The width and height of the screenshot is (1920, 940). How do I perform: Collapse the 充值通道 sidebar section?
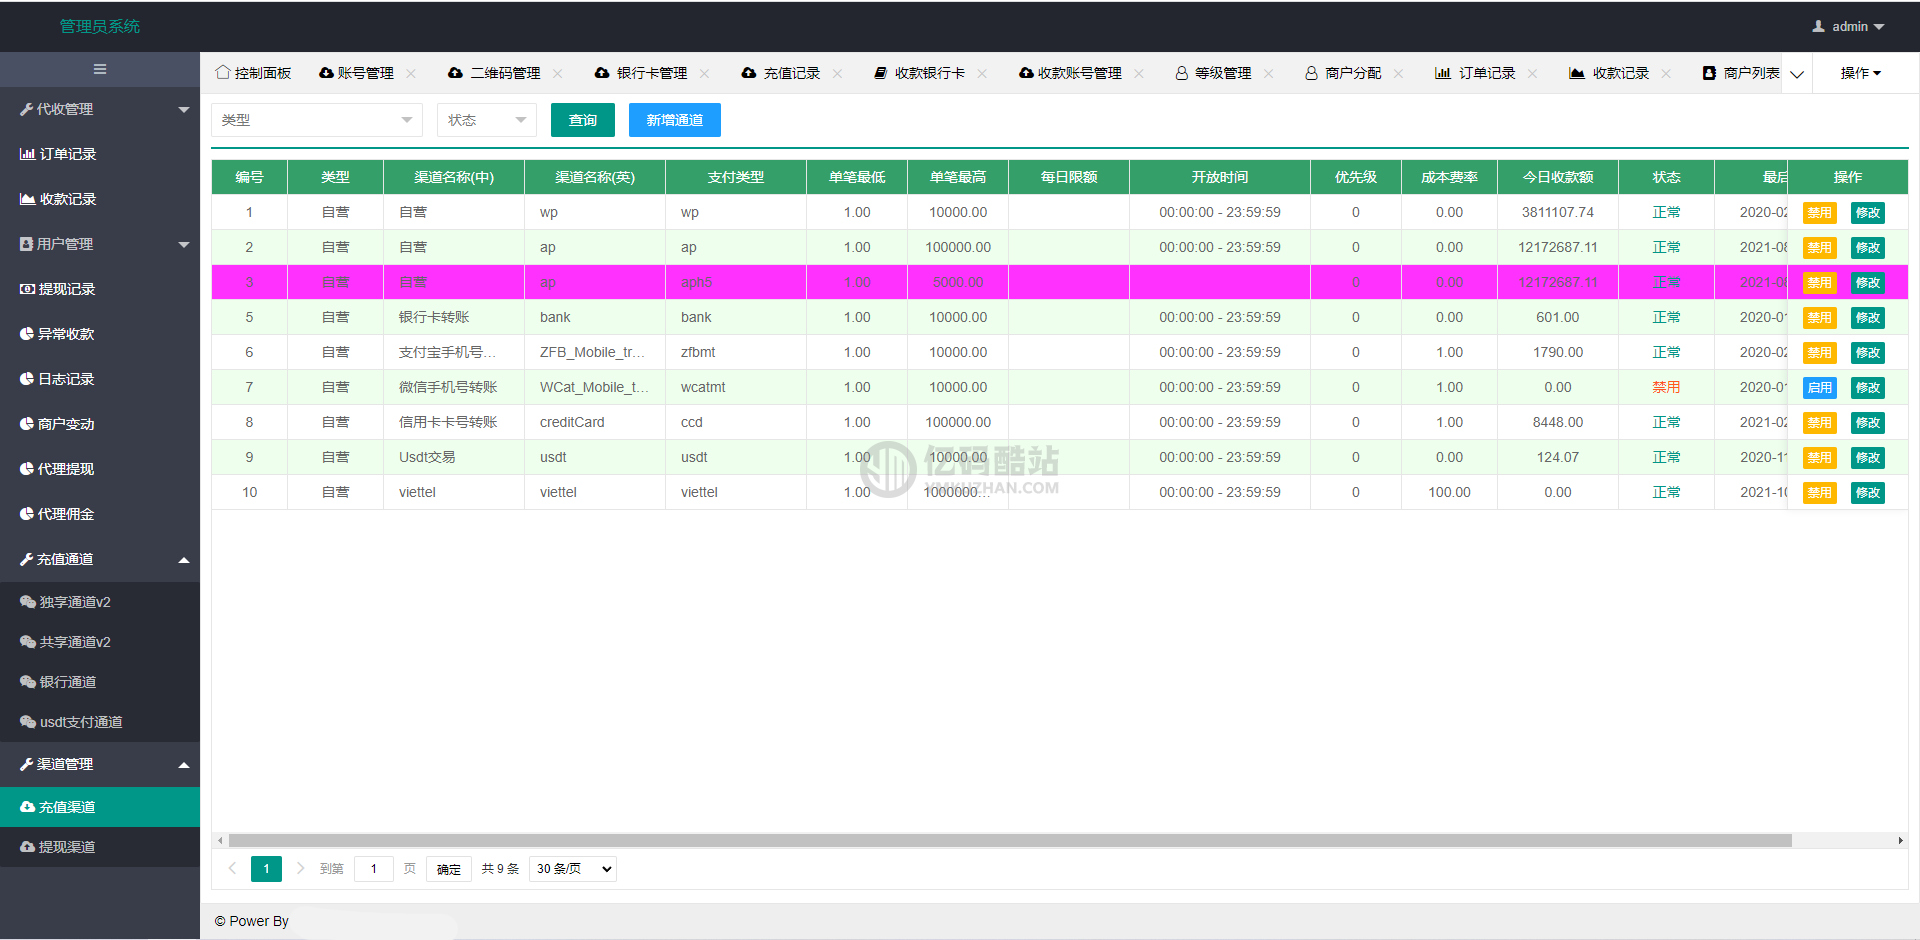tap(100, 559)
